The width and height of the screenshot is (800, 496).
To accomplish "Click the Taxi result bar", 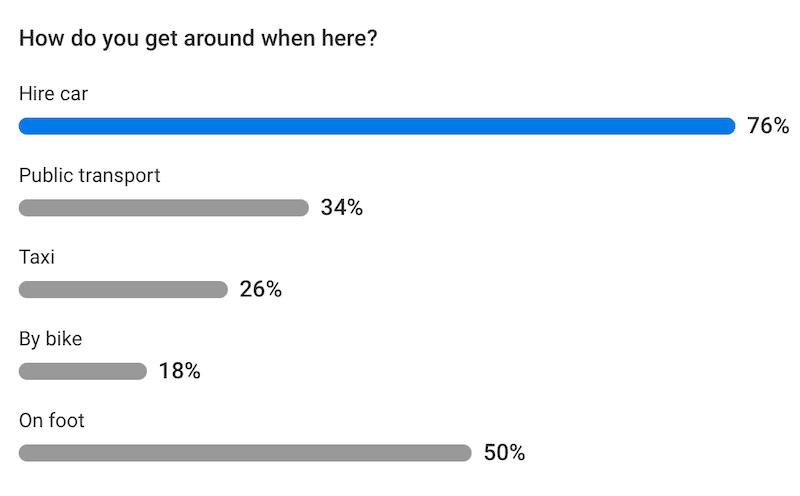I will [x=123, y=290].
